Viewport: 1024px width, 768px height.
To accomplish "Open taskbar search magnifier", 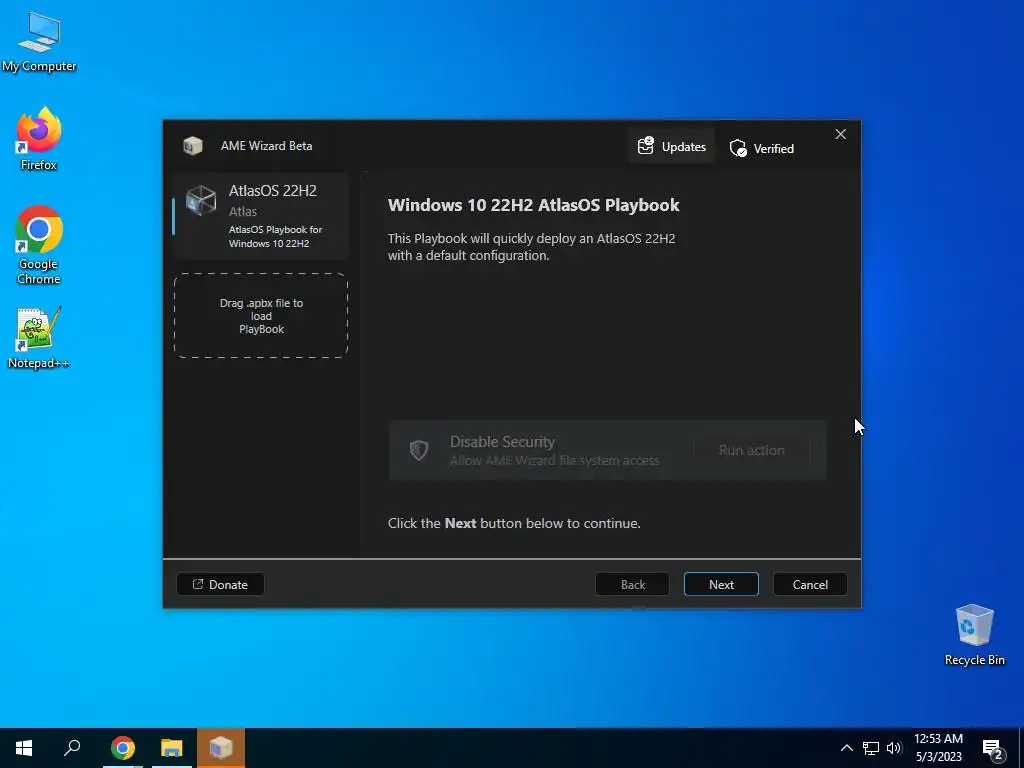I will tap(72, 748).
